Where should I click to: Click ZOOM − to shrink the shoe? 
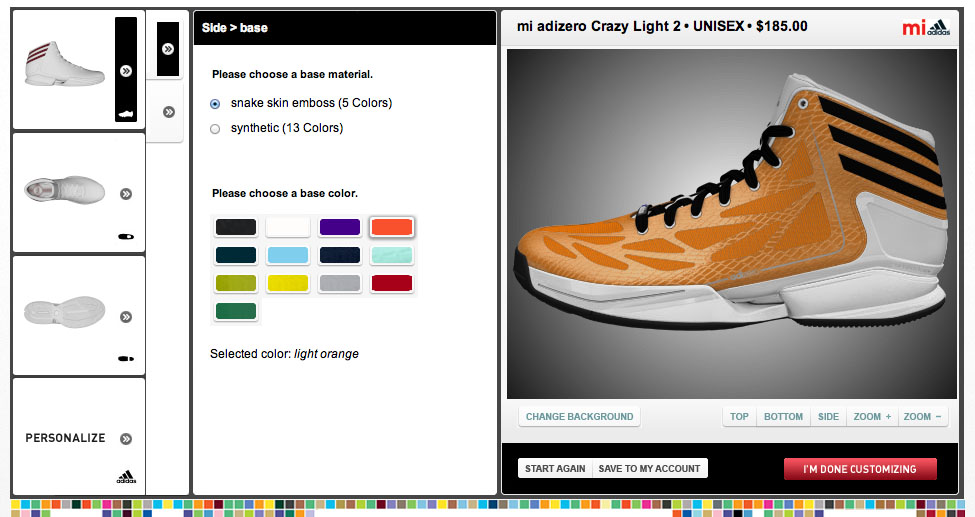click(x=923, y=417)
